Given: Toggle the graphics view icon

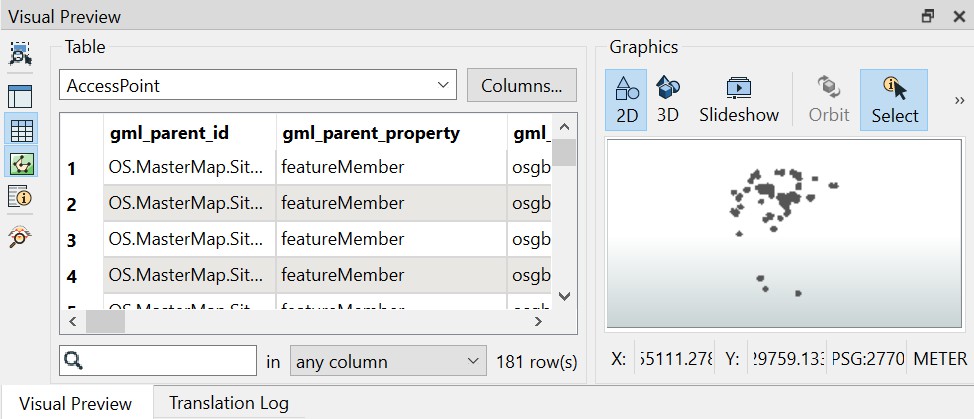Looking at the screenshot, I should [x=22, y=164].
